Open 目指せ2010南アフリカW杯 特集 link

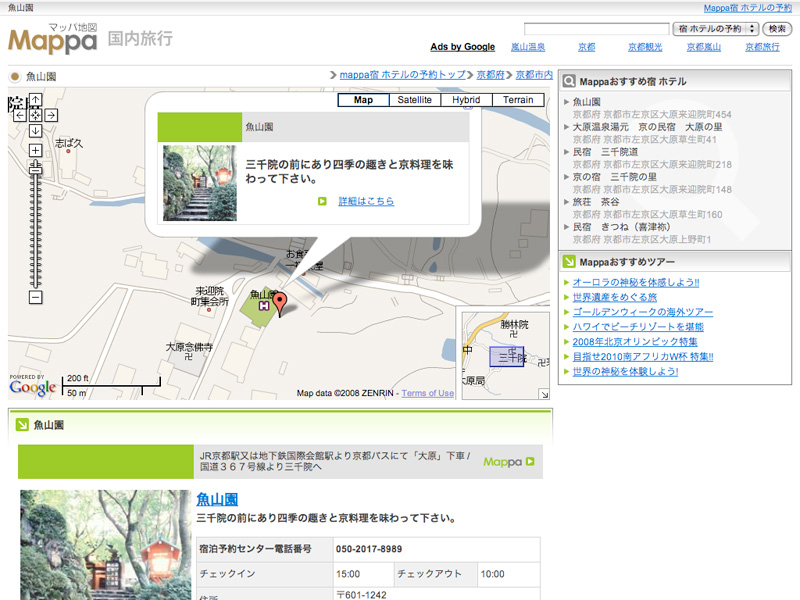click(x=643, y=356)
